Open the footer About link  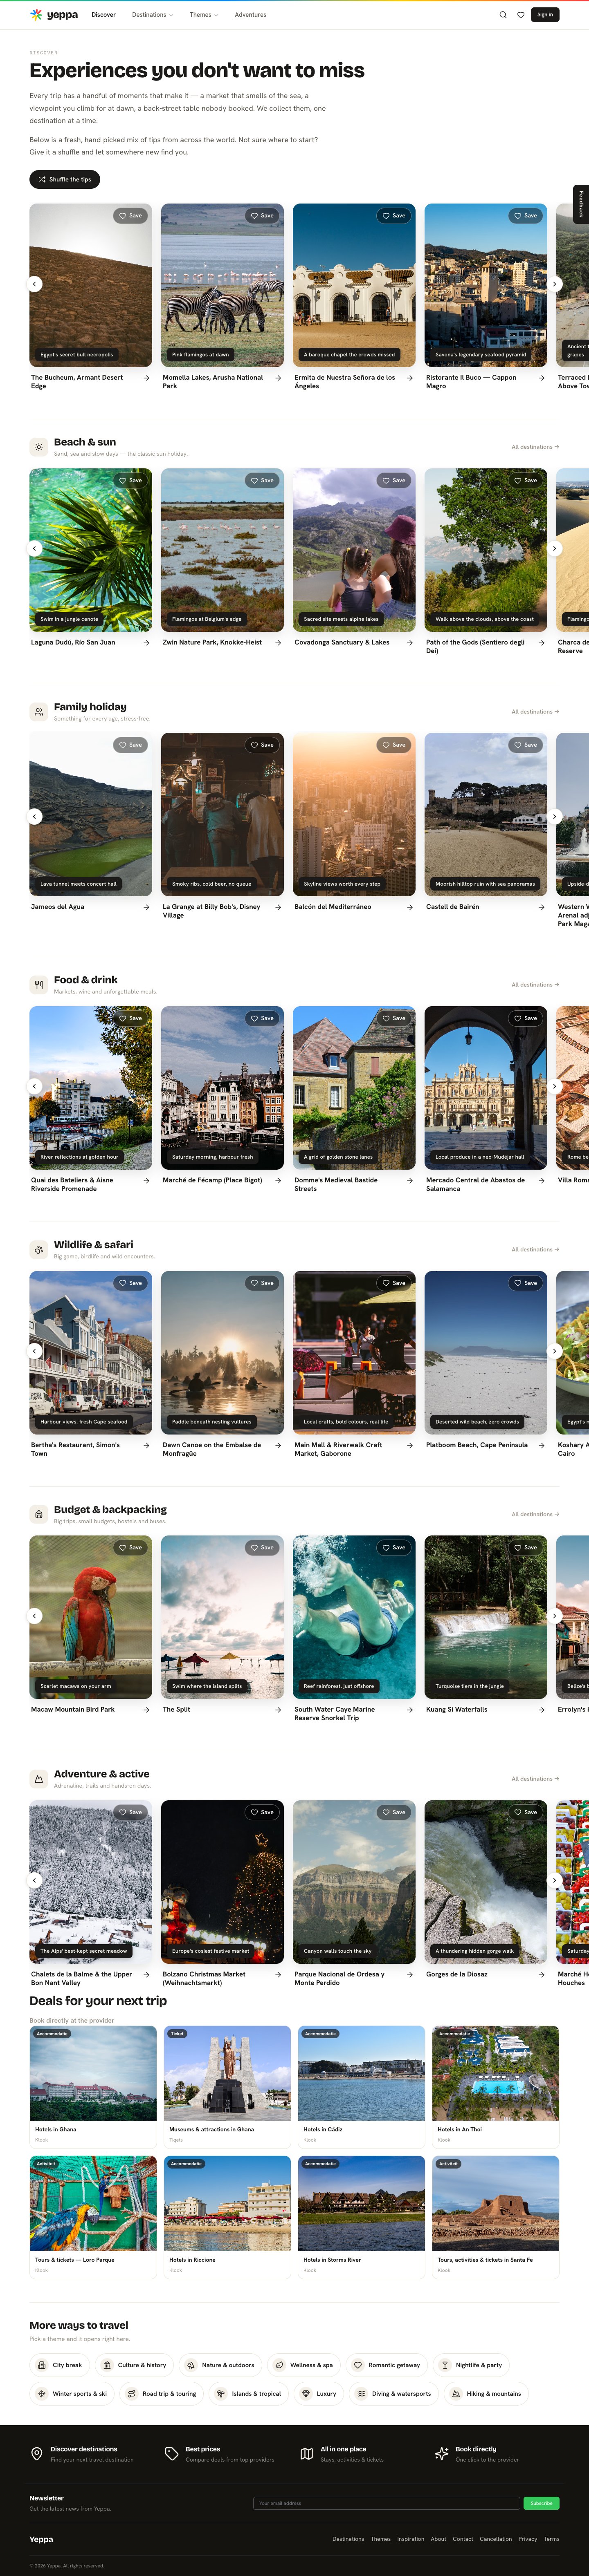438,2539
